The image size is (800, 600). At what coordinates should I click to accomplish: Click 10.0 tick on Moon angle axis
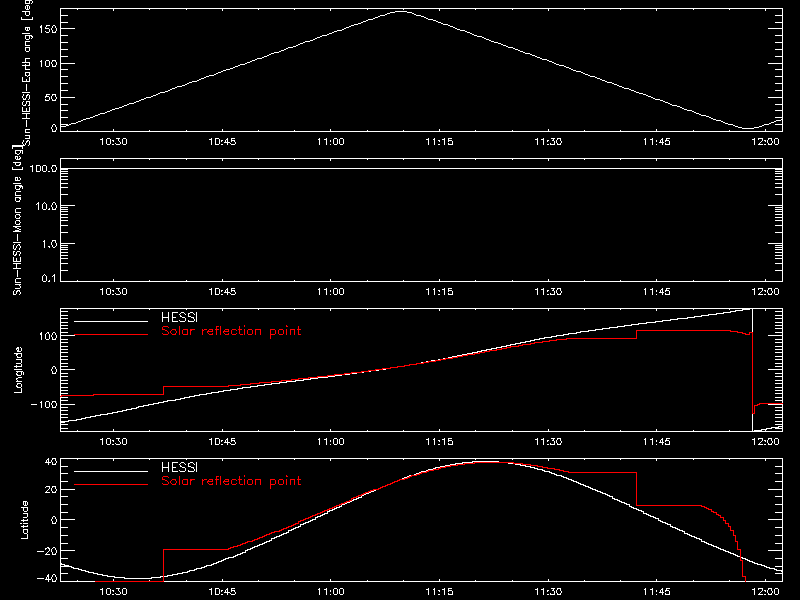click(x=46, y=206)
